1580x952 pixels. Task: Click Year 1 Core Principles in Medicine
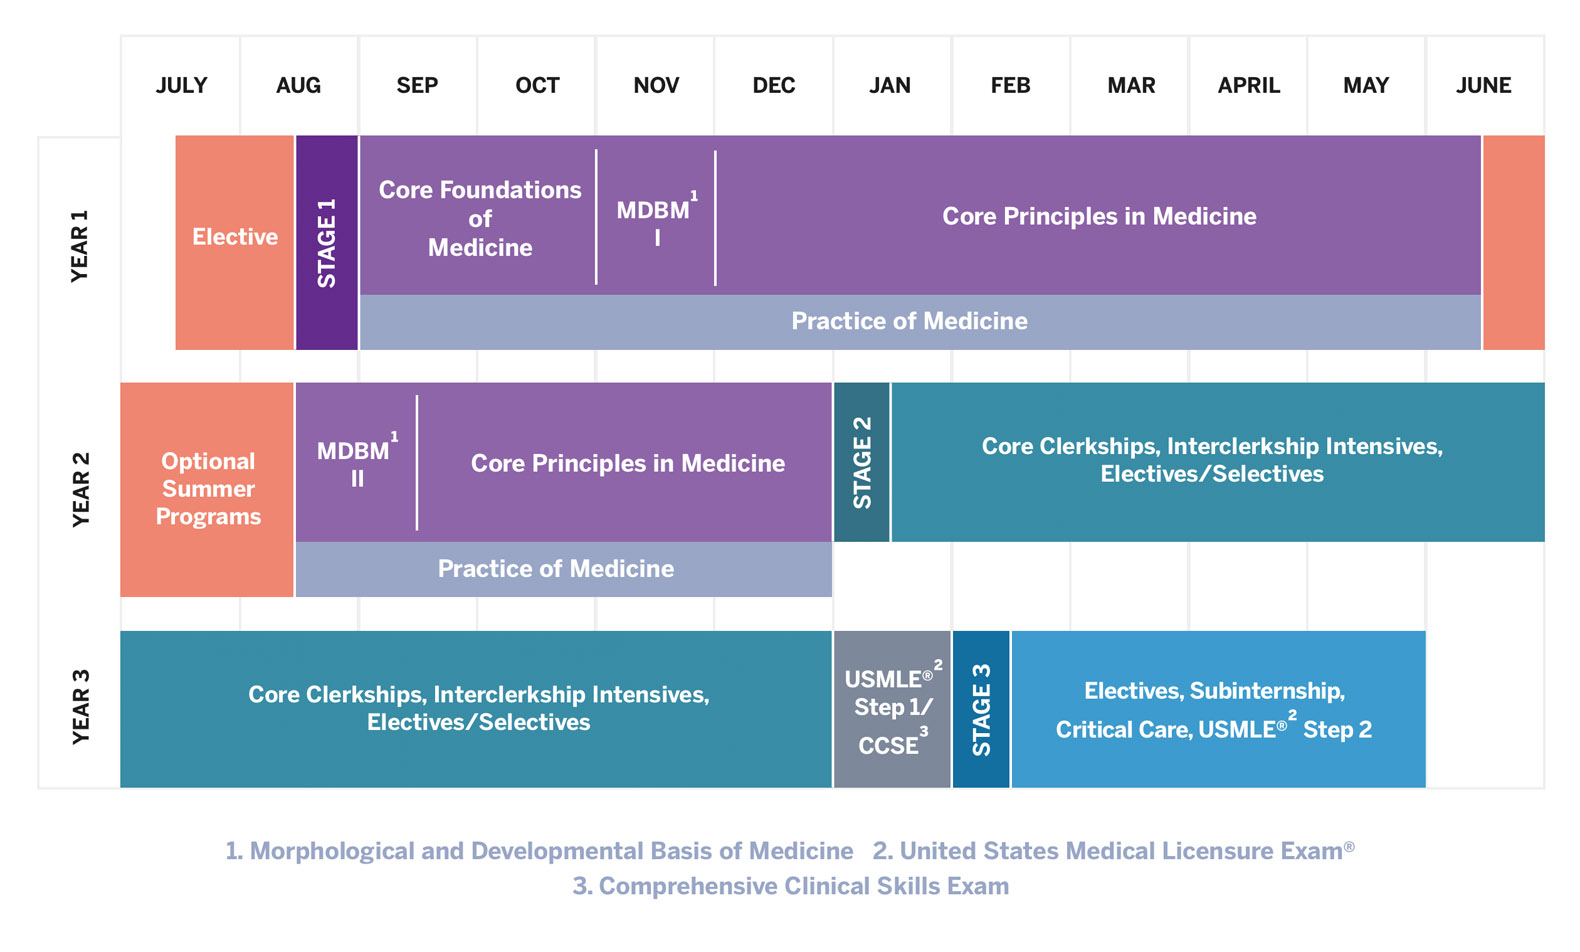(x=1098, y=216)
